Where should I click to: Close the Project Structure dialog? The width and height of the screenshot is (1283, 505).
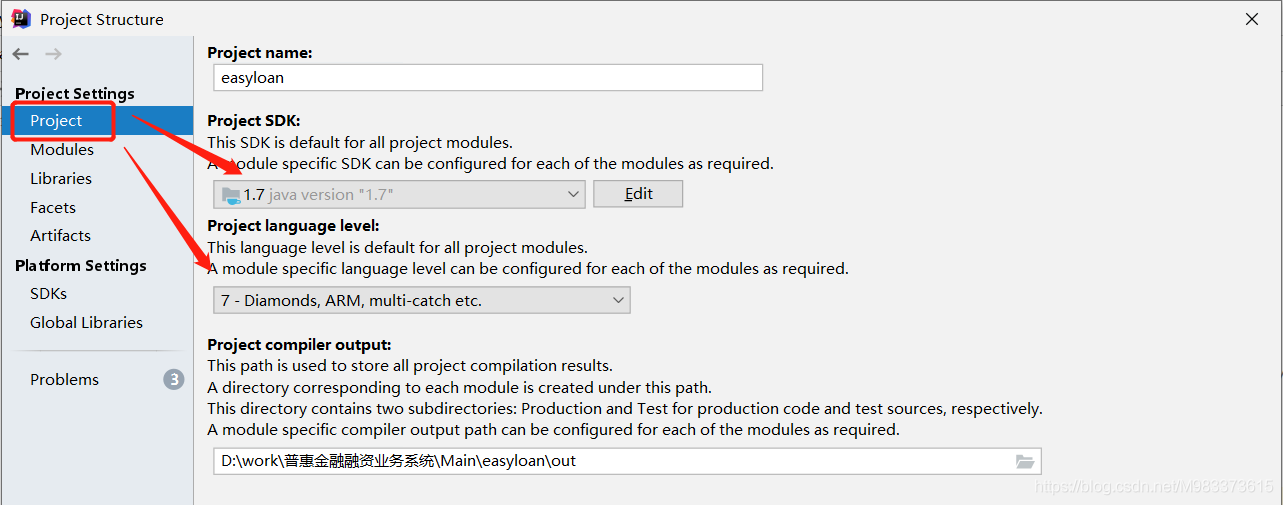click(1251, 19)
